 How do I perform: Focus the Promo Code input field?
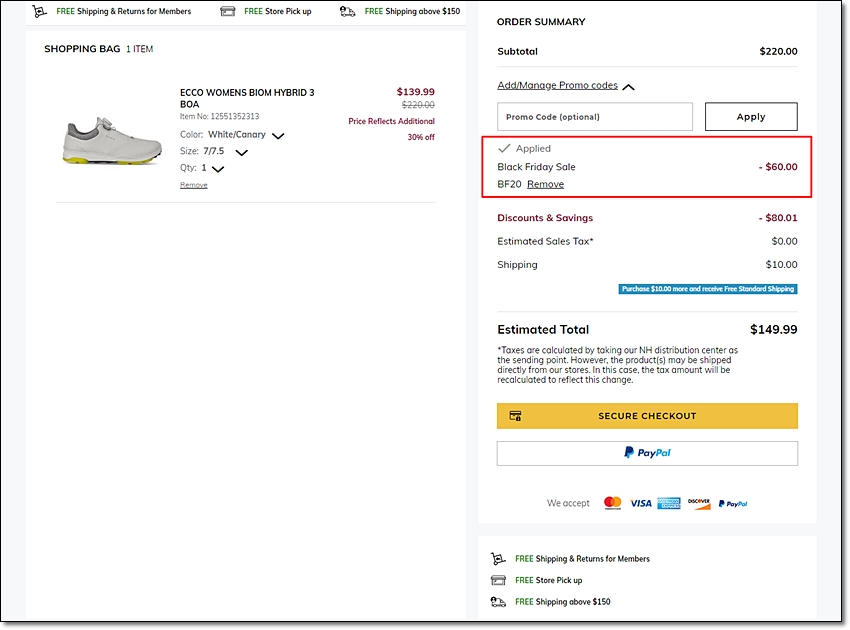595,117
